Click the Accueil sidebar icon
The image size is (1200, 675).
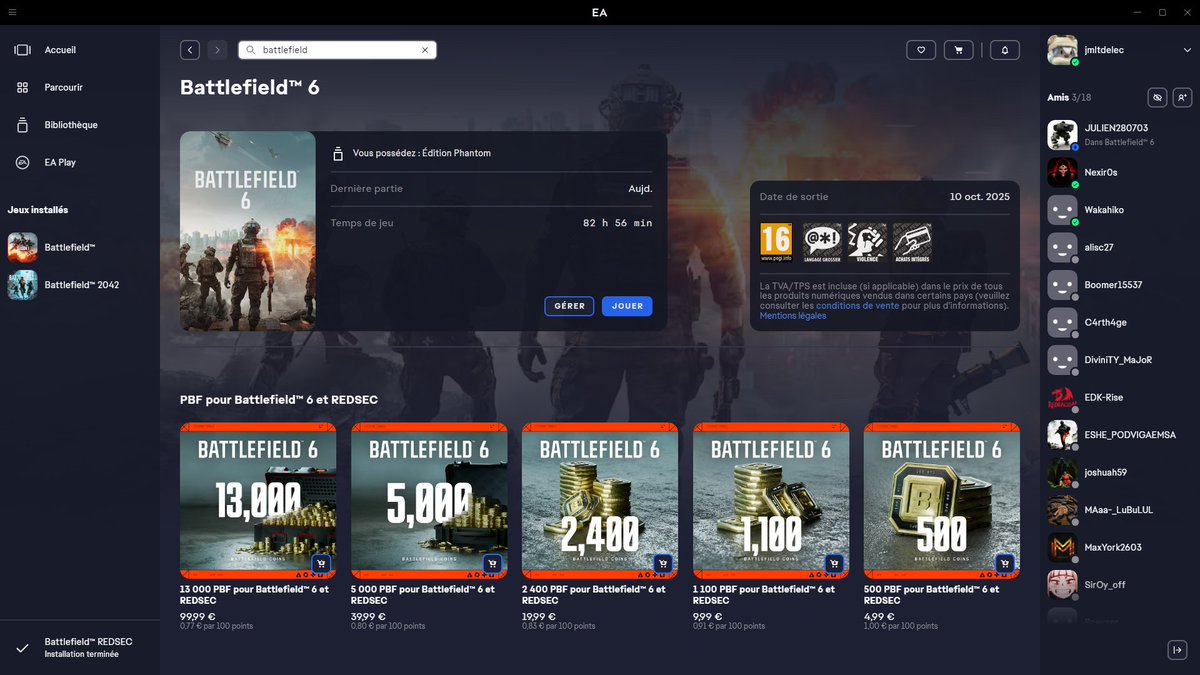pos(22,50)
